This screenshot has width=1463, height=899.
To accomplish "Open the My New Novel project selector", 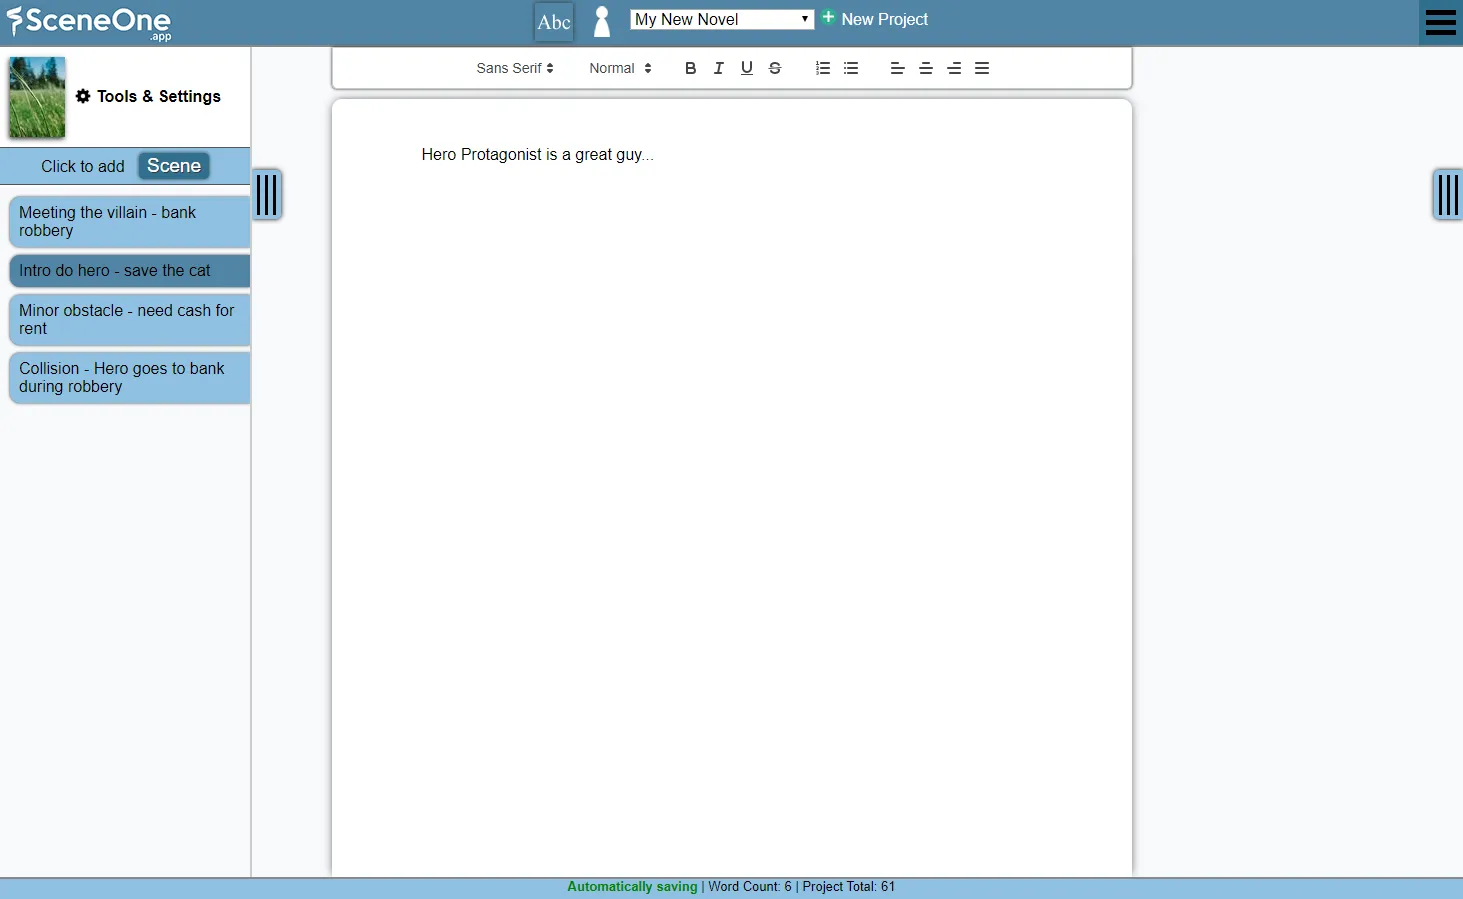I will coord(721,19).
